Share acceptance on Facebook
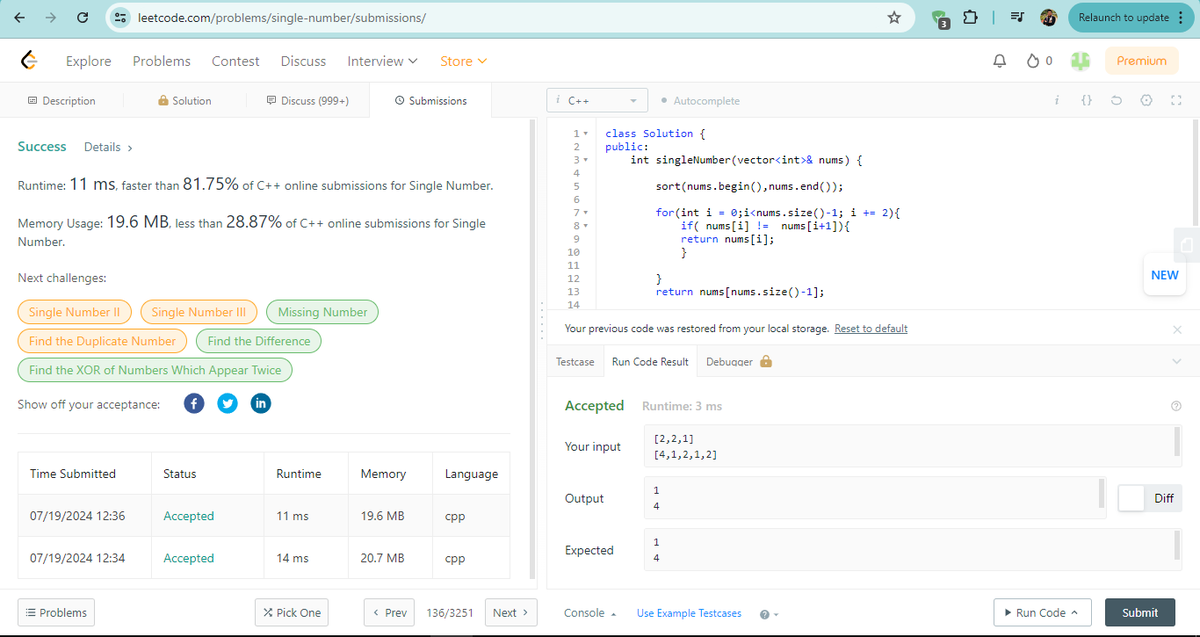 [195, 404]
